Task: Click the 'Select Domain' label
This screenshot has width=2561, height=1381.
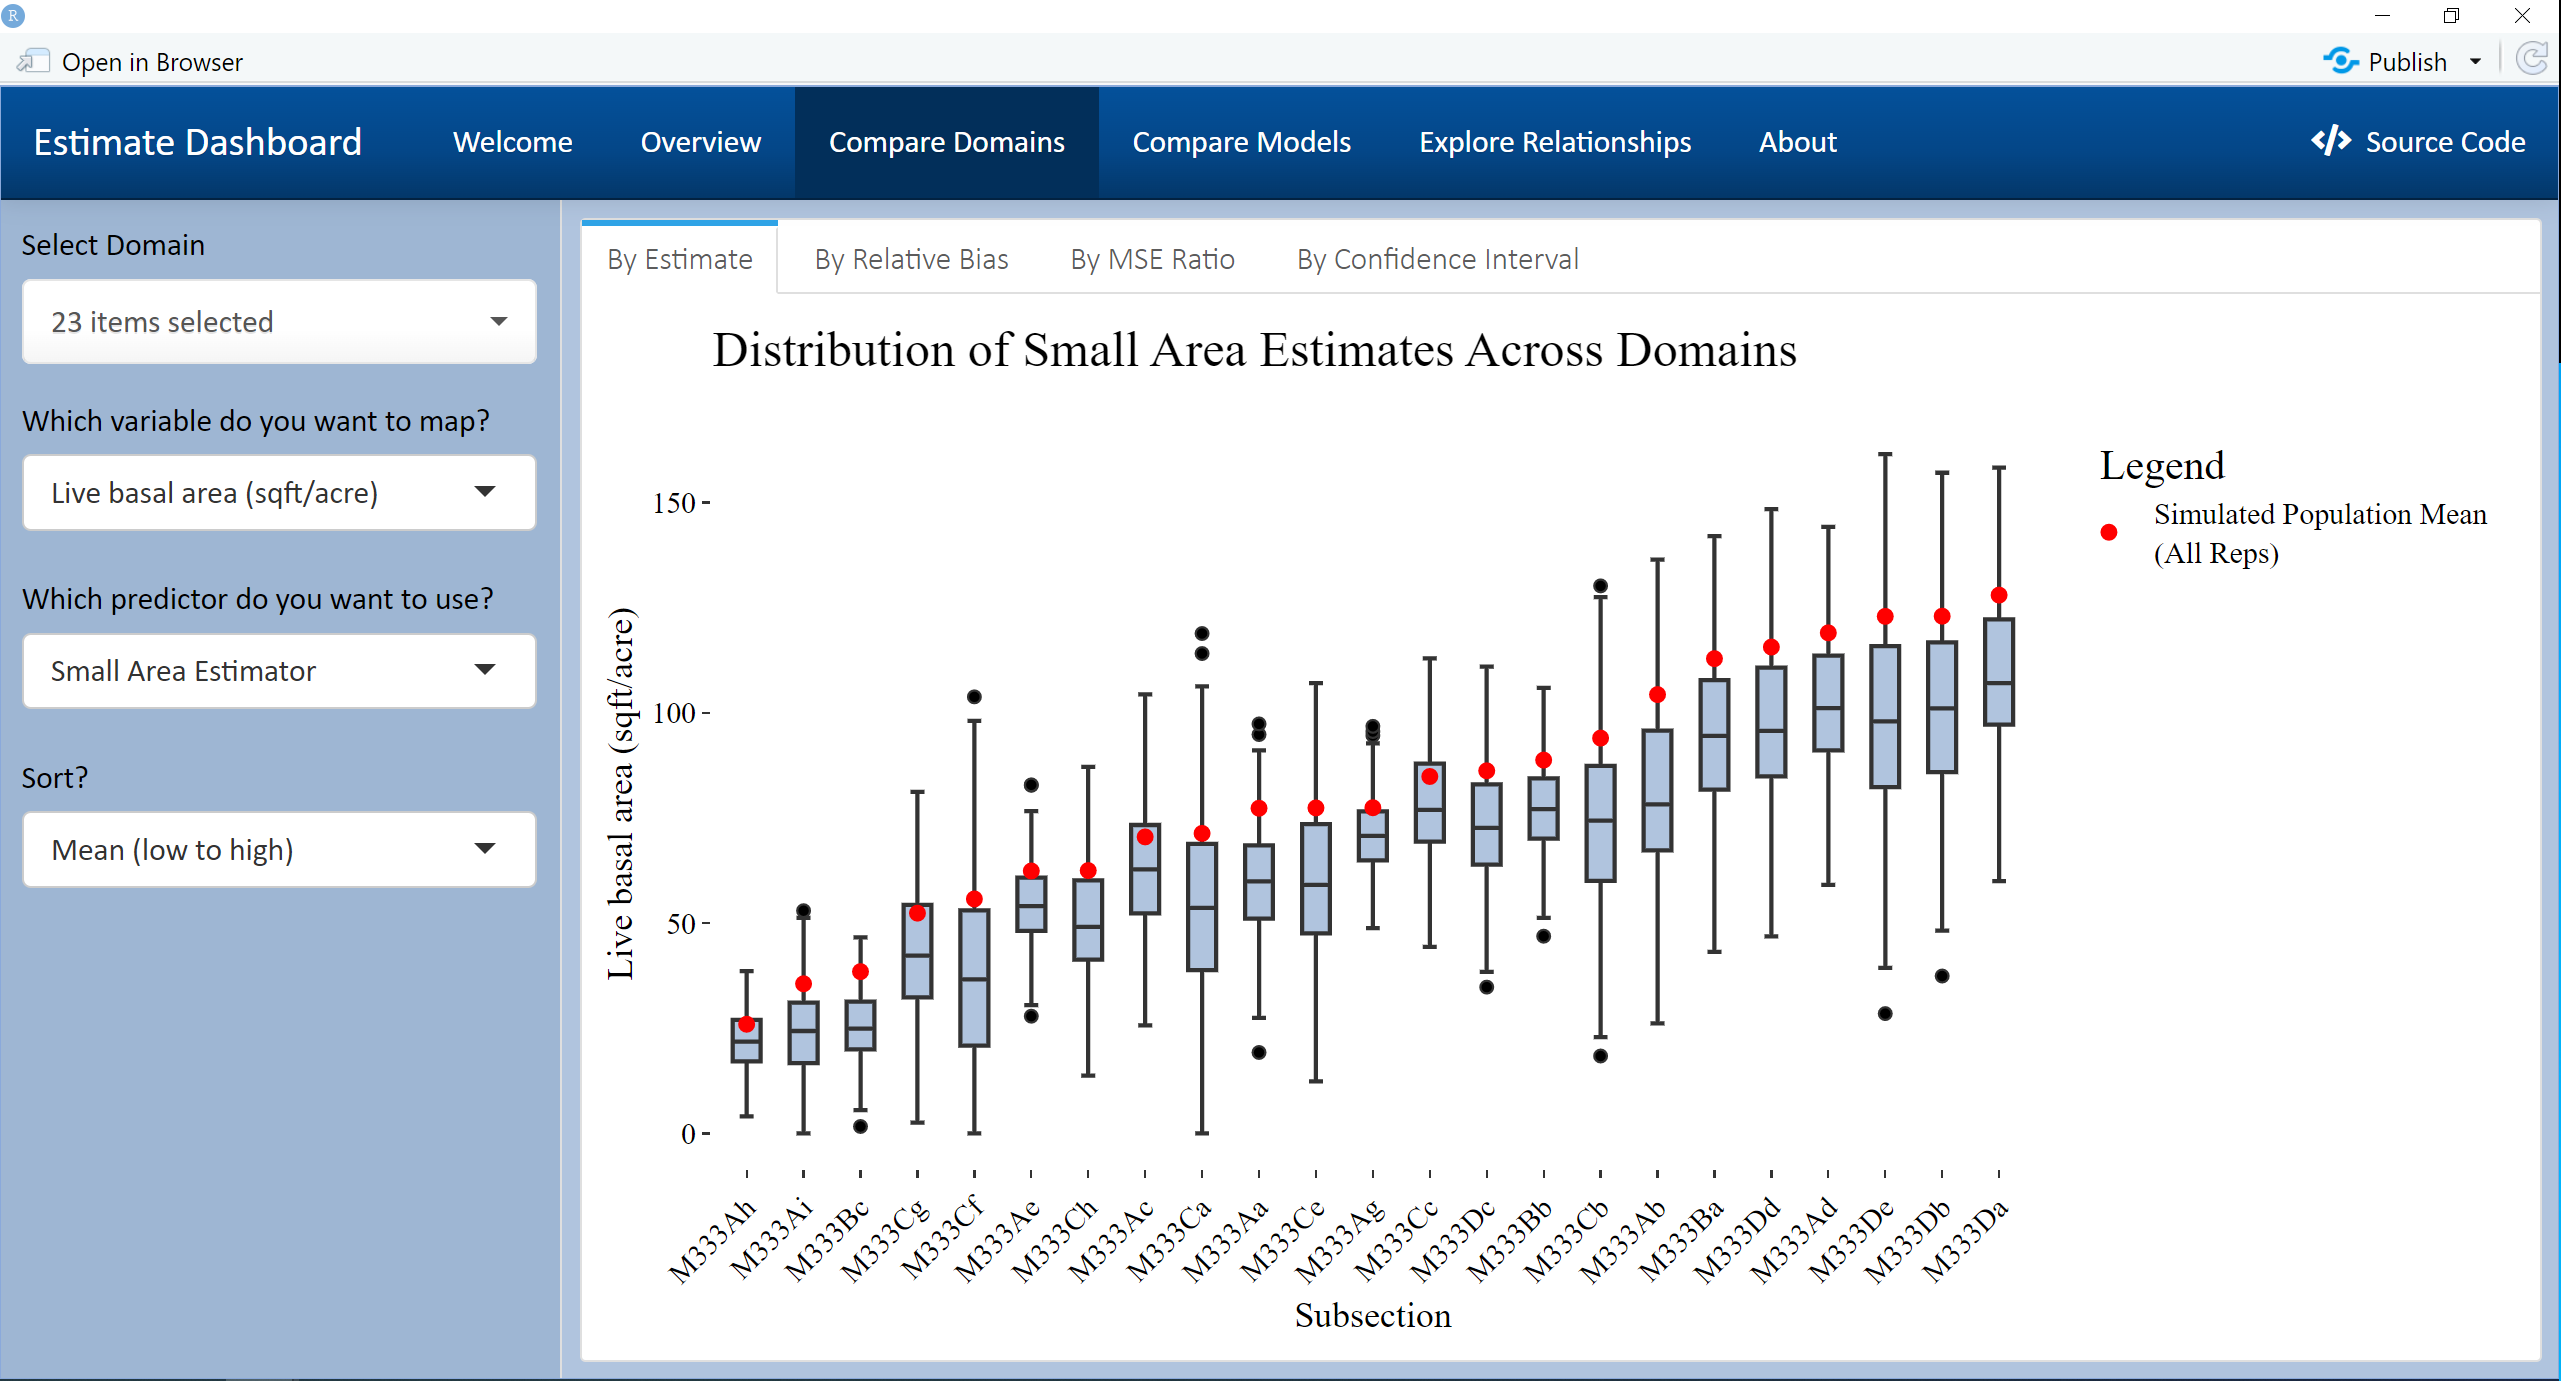Action: [x=113, y=244]
